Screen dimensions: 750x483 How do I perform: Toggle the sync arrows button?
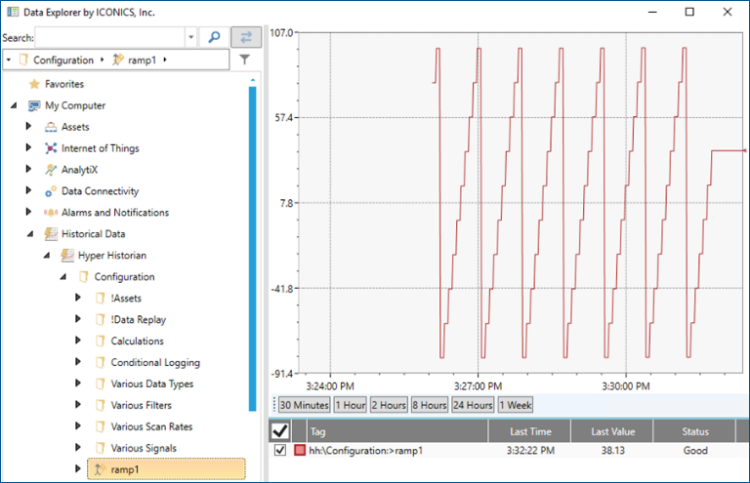coord(245,37)
